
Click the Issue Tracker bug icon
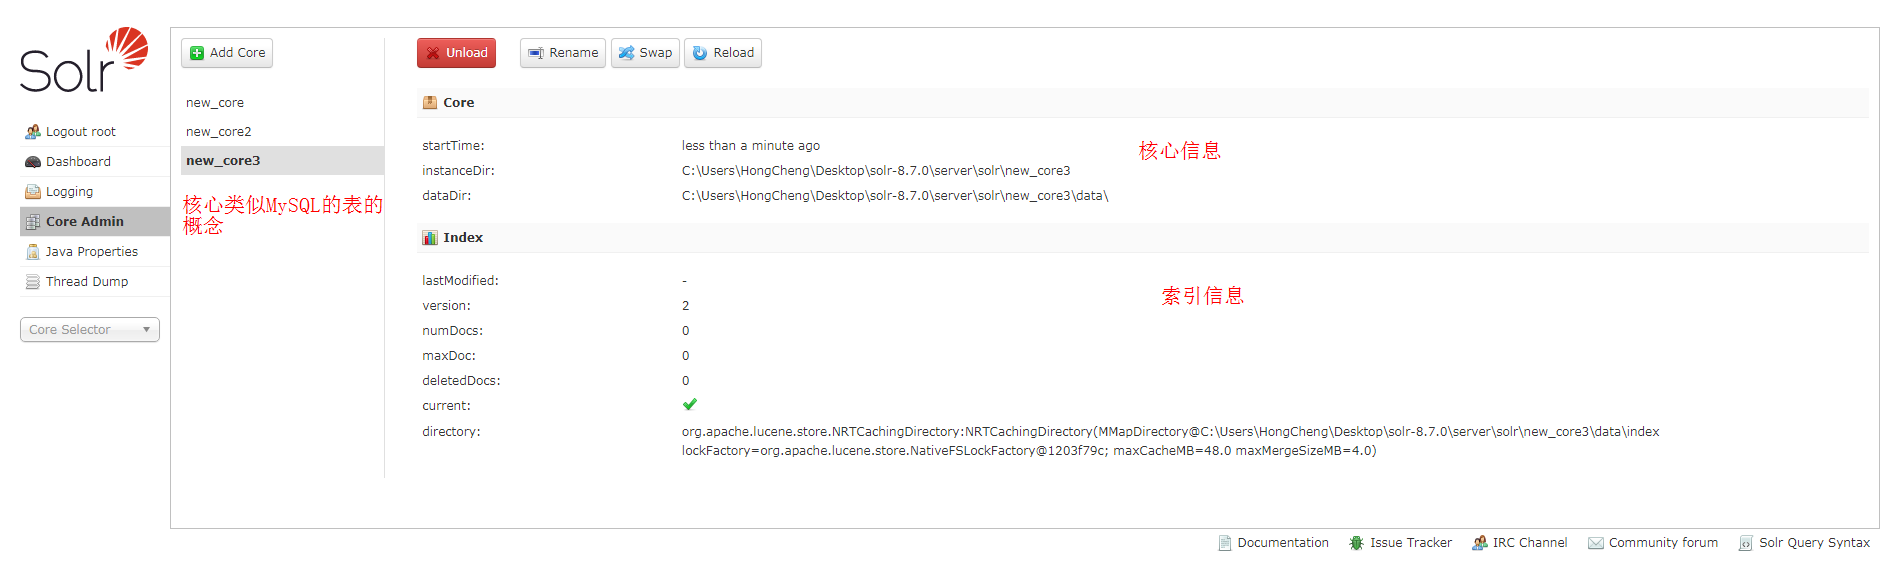click(1356, 543)
